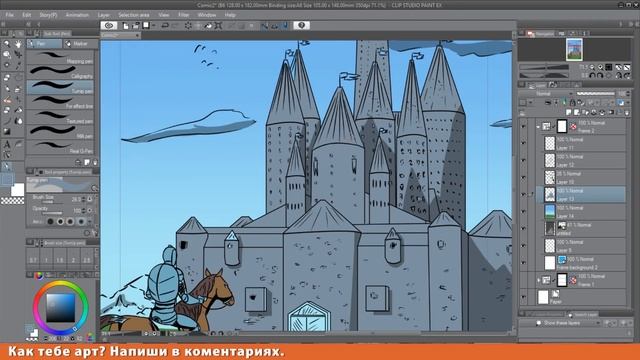Click the wrench icon in tool property
The width and height of the screenshot is (640, 360).
point(95,233)
